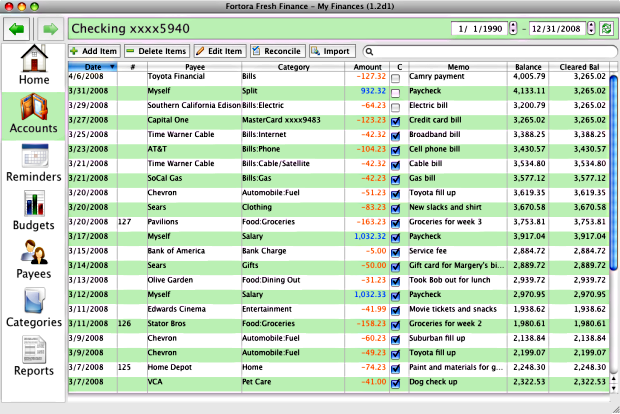The height and width of the screenshot is (414, 620).
Task: Go forward with the green right arrow
Action: (x=50, y=29)
